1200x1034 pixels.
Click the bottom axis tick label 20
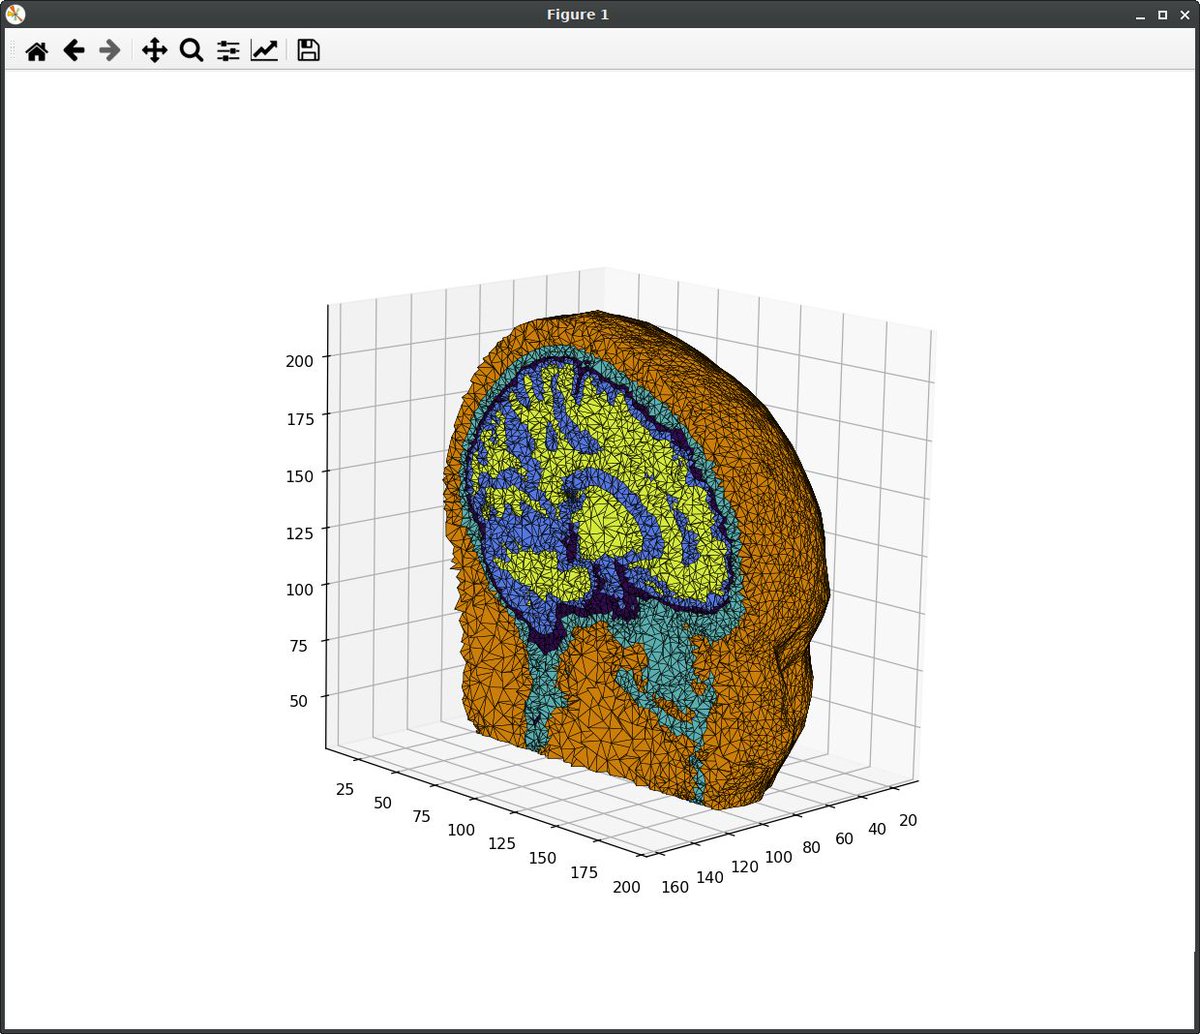(x=910, y=820)
